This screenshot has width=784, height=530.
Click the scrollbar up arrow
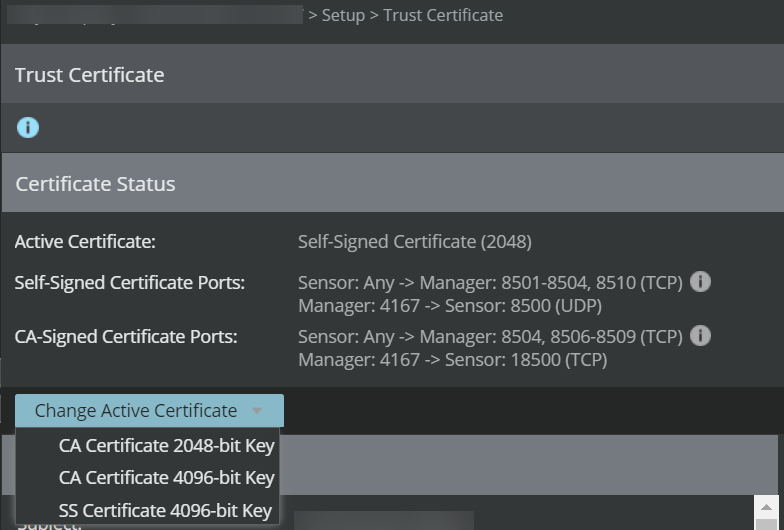point(766,508)
